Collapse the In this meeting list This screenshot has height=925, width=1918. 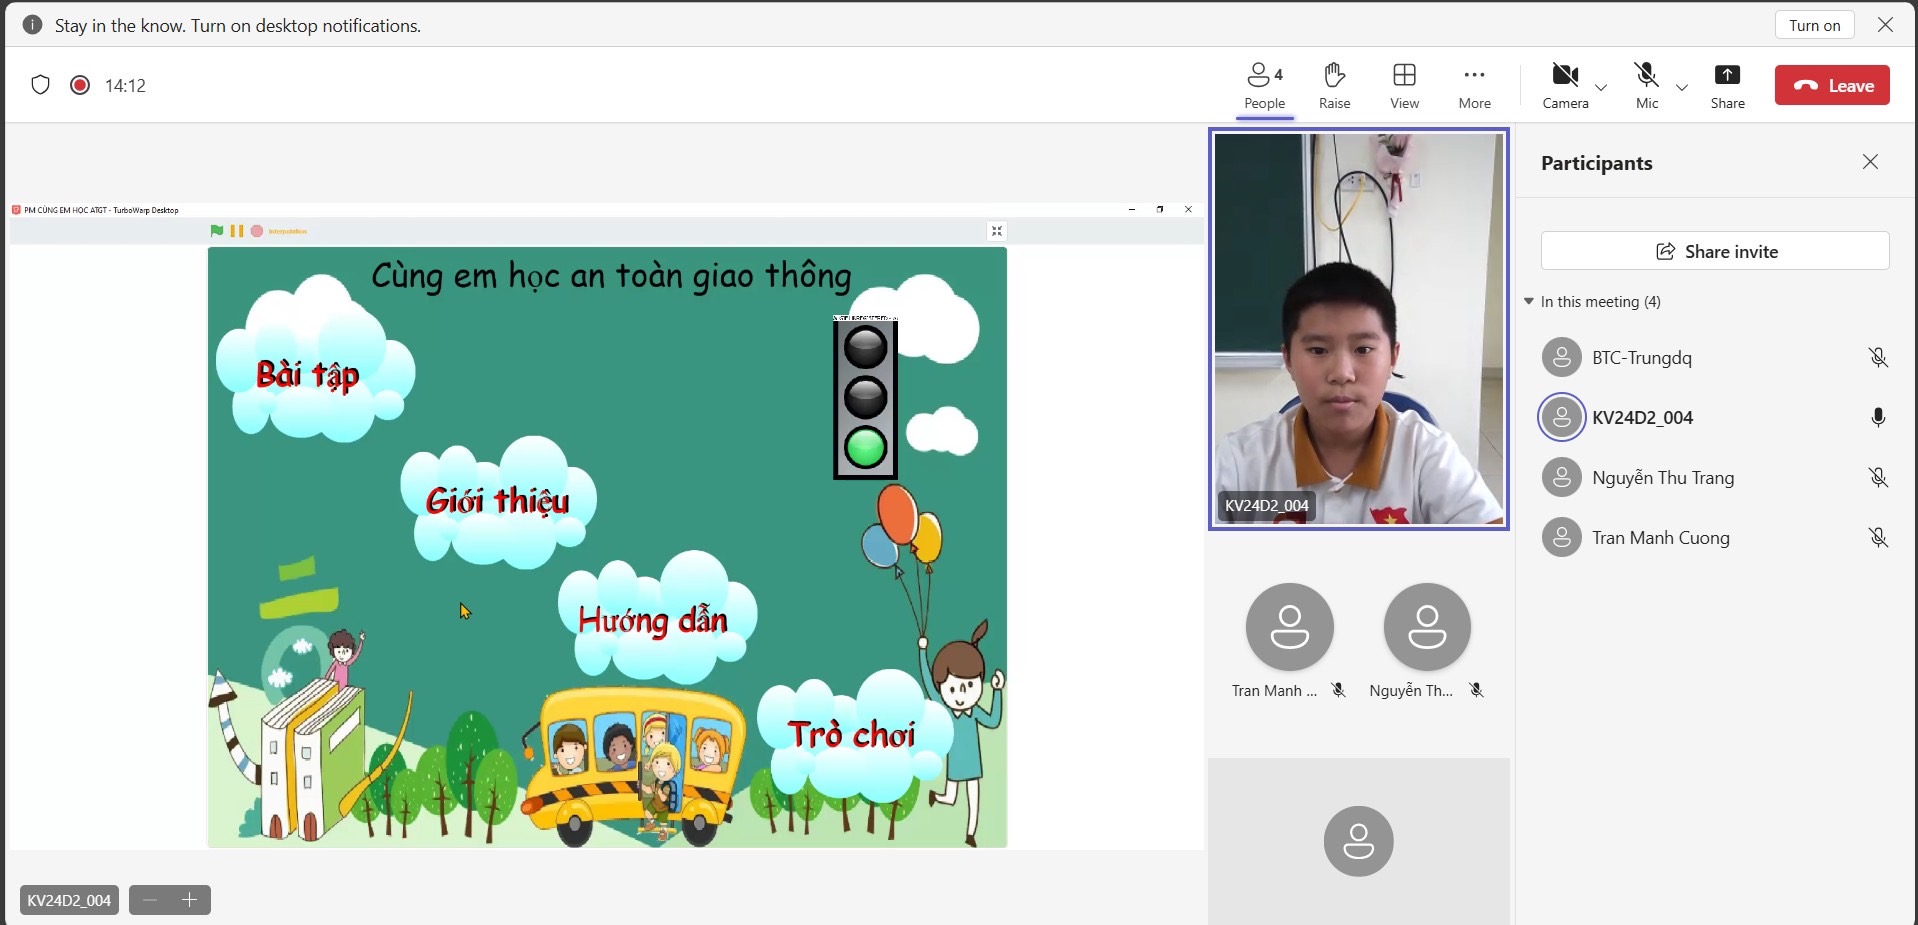click(1529, 301)
